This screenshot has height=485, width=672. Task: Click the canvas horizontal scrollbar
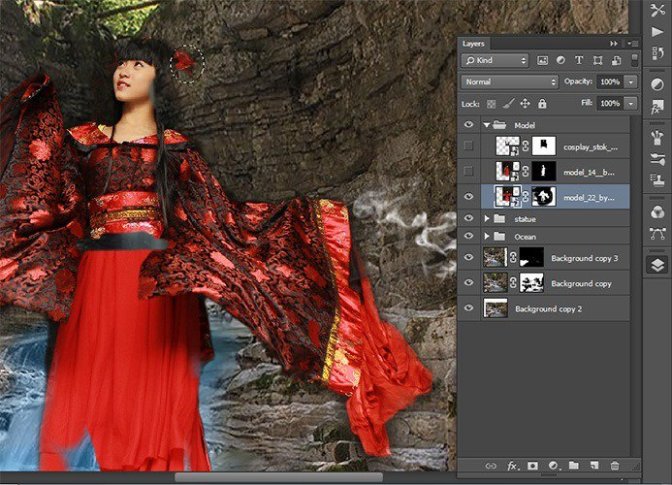tap(279, 477)
